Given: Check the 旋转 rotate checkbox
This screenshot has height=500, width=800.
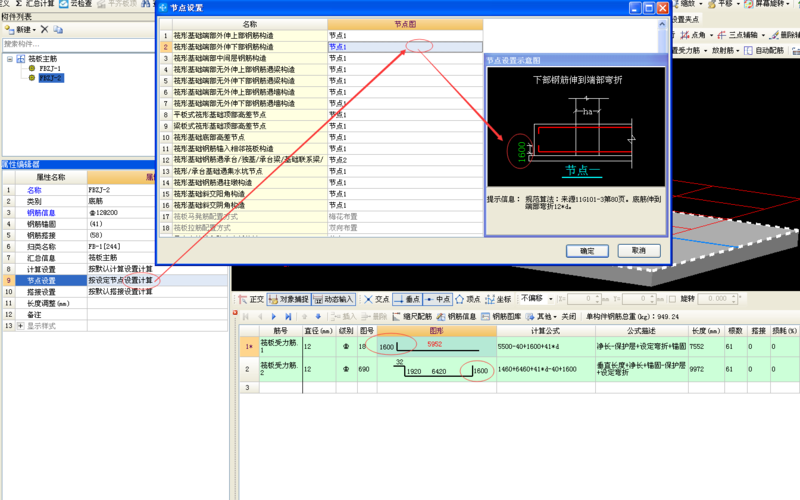Looking at the screenshot, I should 672,299.
